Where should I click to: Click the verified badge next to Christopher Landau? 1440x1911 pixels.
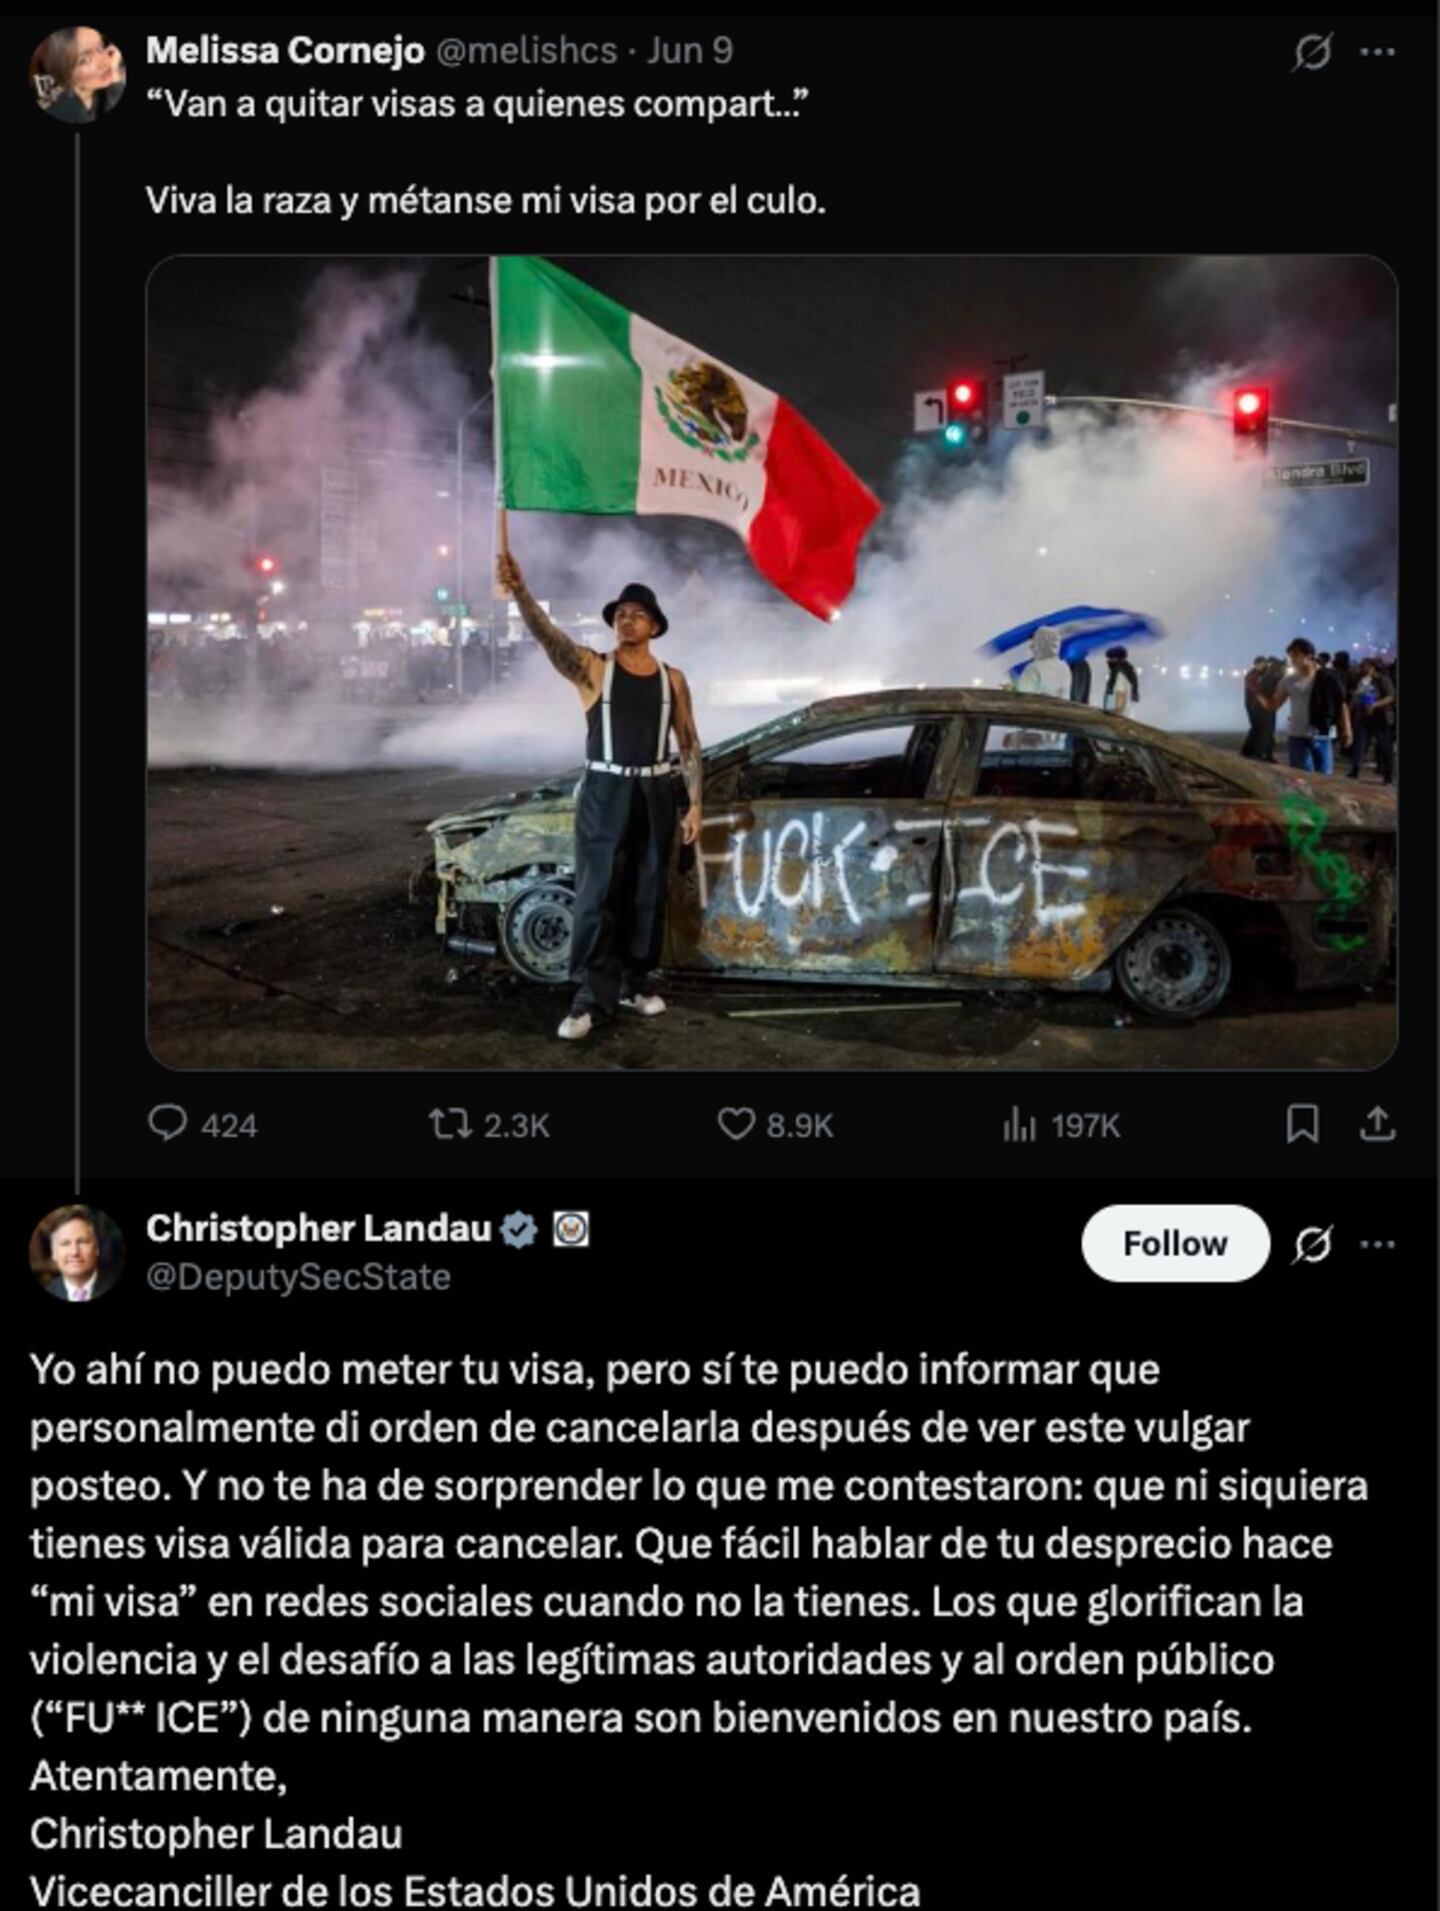(x=519, y=1229)
